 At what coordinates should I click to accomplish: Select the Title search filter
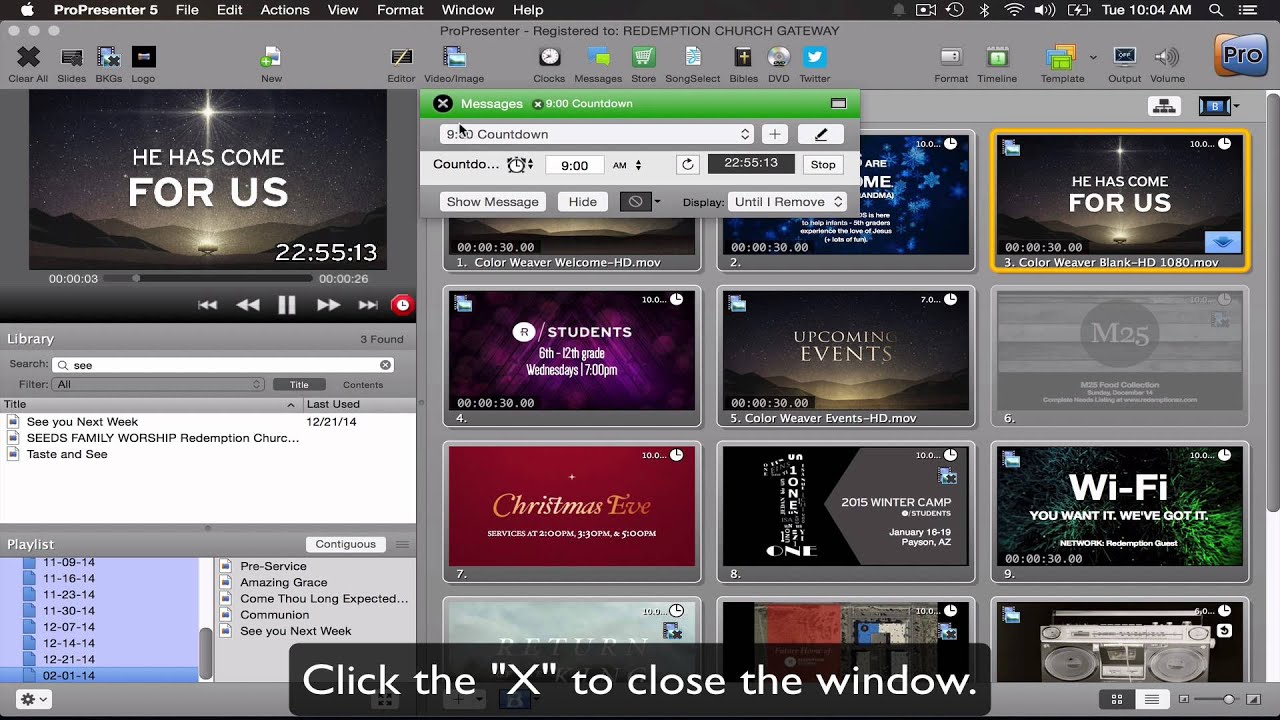point(299,384)
